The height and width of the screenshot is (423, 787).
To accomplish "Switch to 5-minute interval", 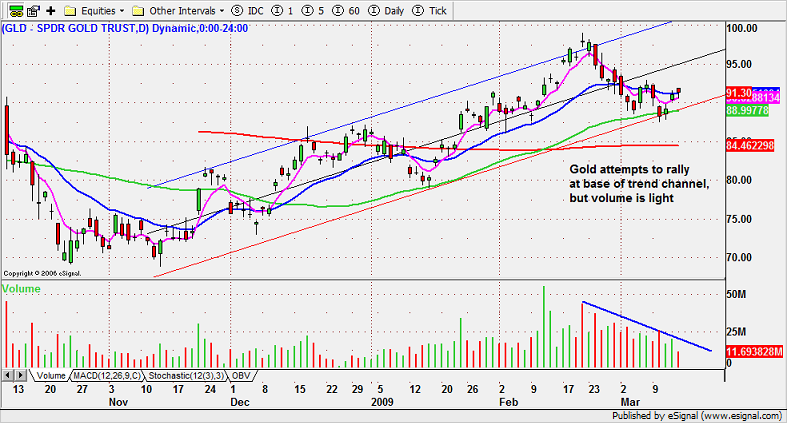I will pos(312,11).
